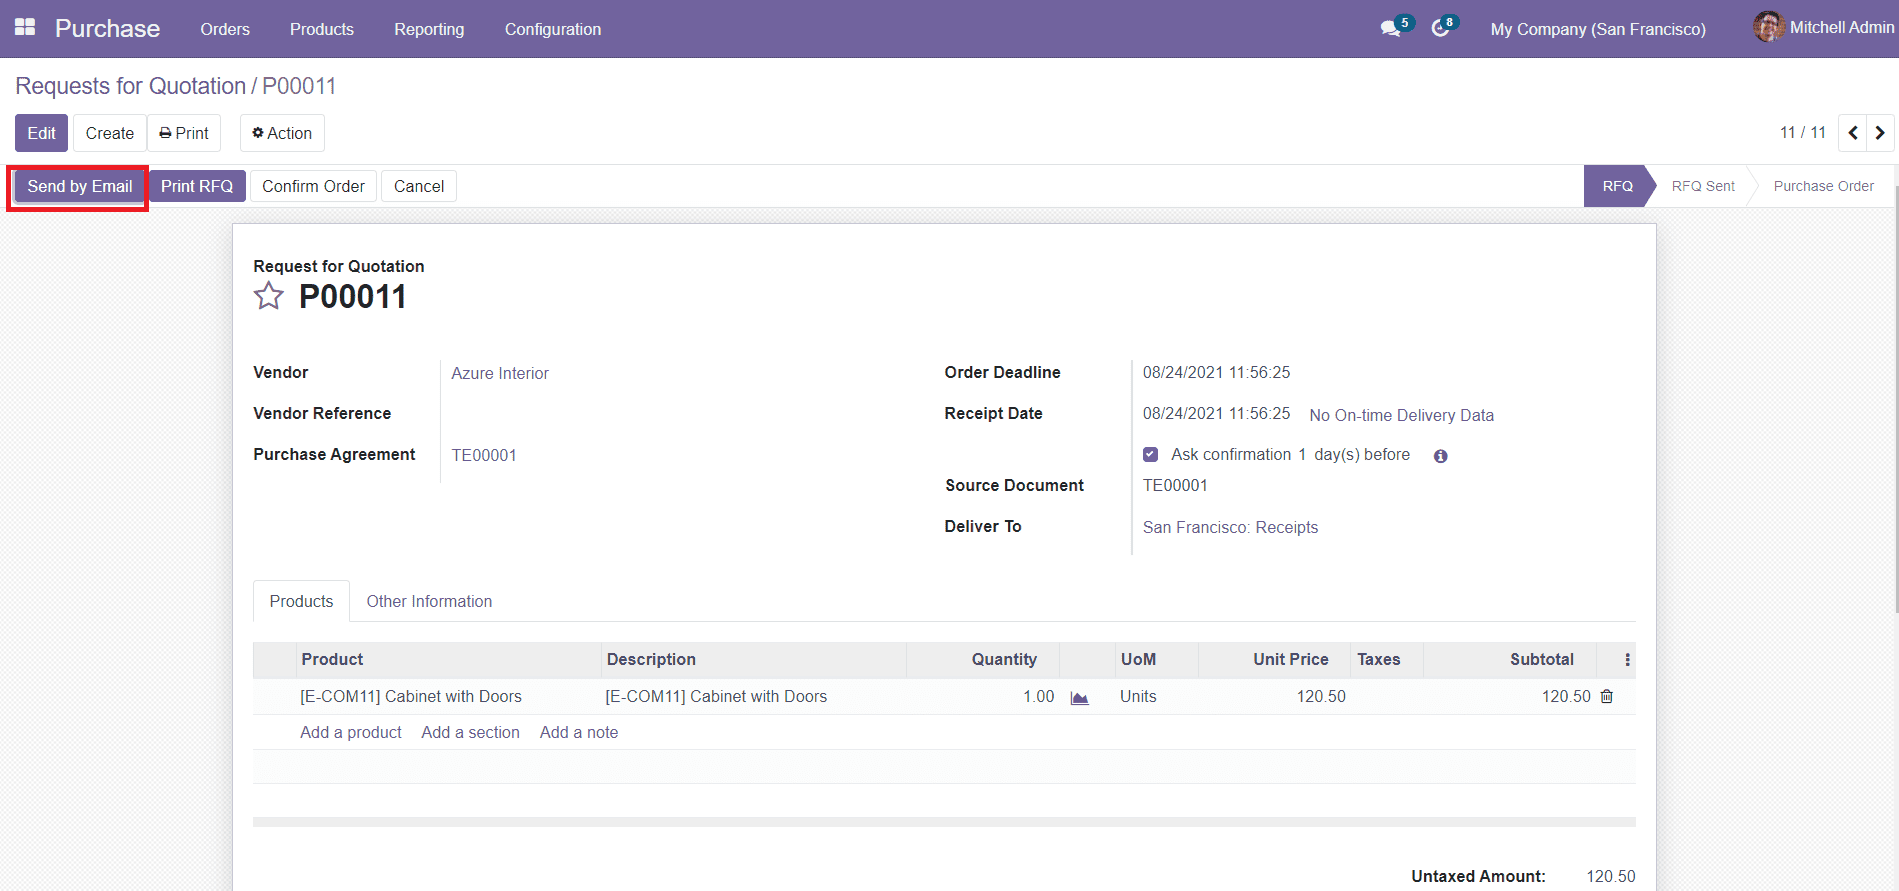Toggle the Ask confirmation checkbox
This screenshot has height=891, width=1899.
(x=1151, y=455)
